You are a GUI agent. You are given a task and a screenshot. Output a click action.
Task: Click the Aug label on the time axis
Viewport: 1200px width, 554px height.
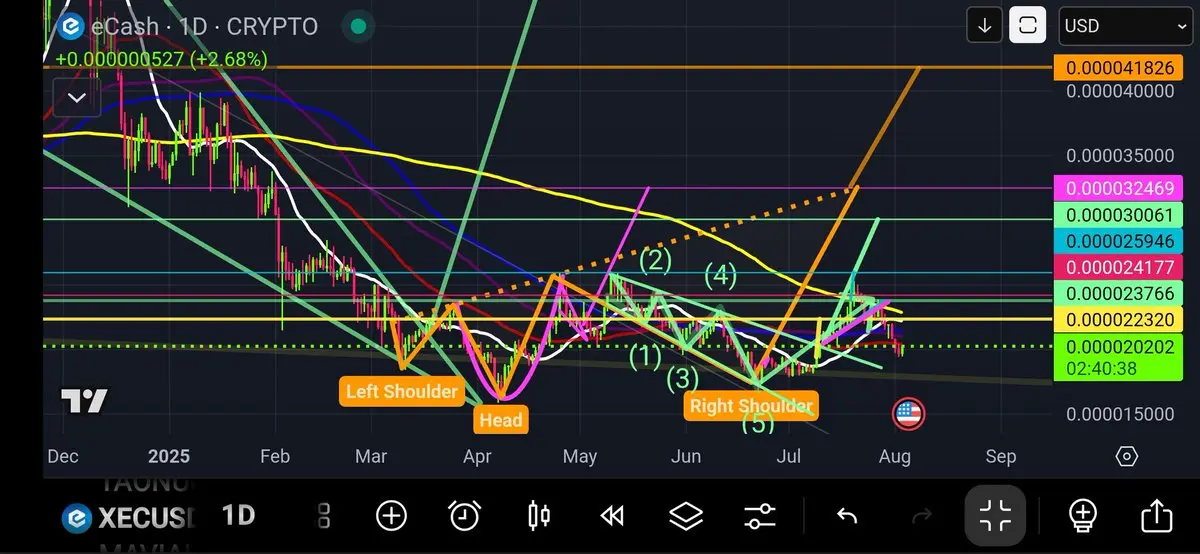[x=894, y=457]
